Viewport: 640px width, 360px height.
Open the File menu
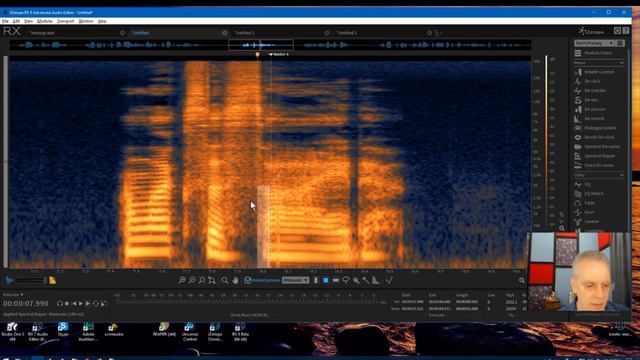tap(5, 21)
